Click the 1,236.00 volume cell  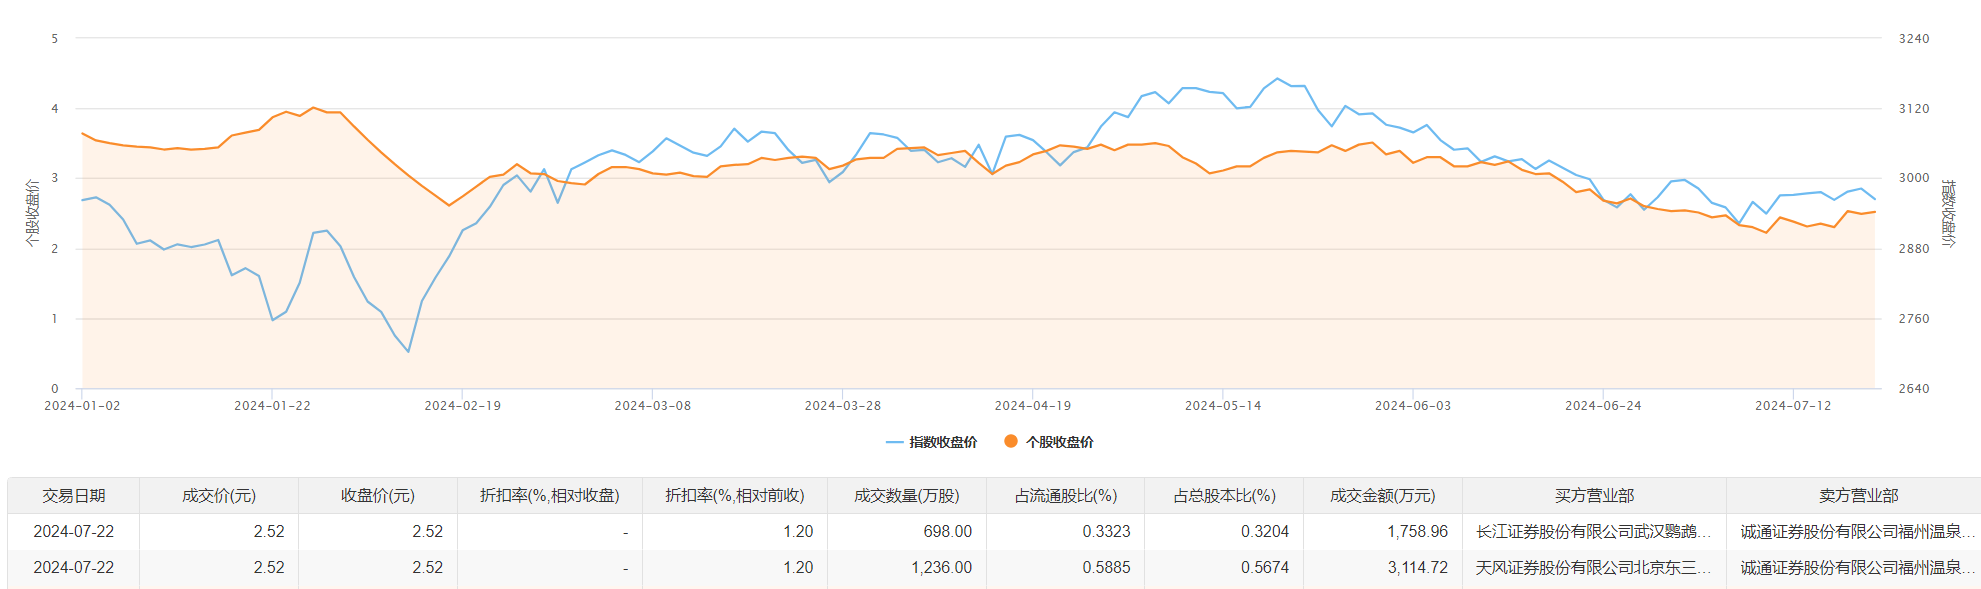(x=941, y=568)
